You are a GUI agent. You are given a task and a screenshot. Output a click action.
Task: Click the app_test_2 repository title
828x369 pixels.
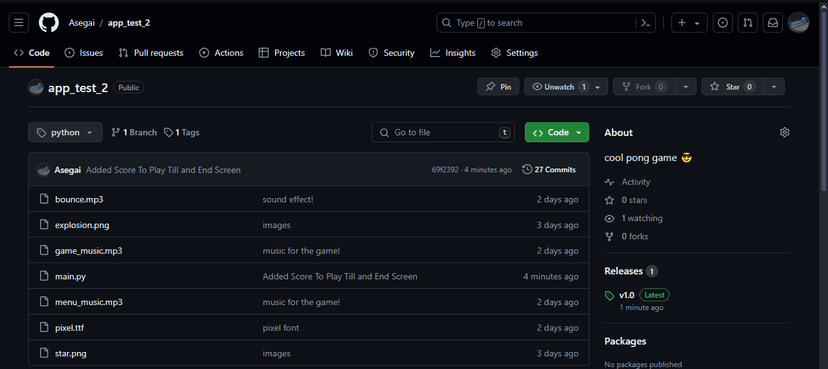[78, 88]
